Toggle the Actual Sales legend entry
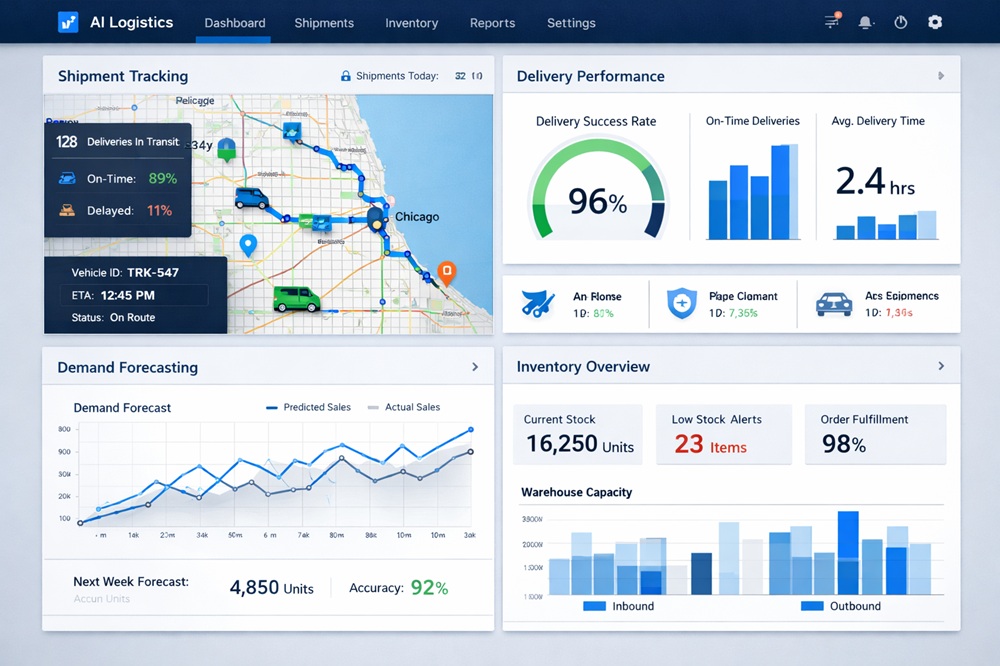The height and width of the screenshot is (666, 1000). [413, 407]
